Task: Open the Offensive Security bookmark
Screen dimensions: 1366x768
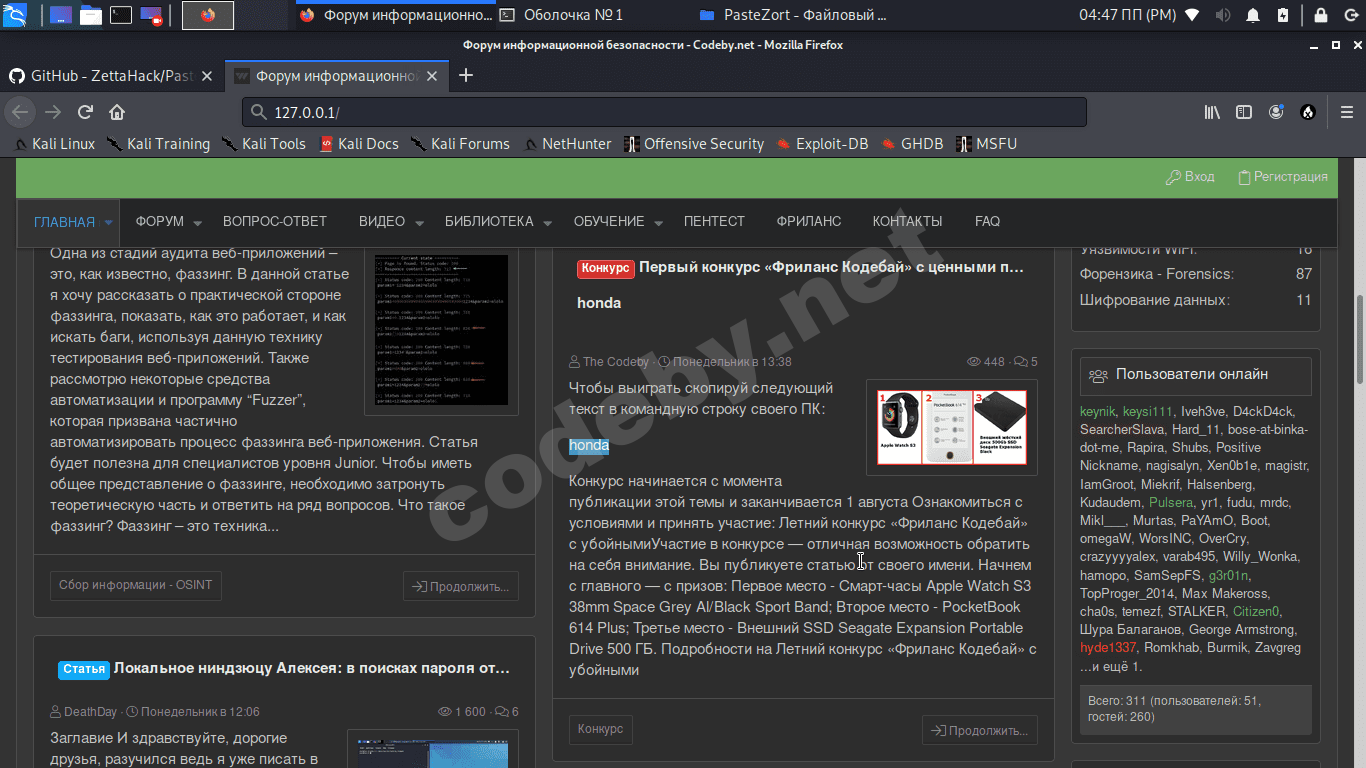Action: click(694, 144)
